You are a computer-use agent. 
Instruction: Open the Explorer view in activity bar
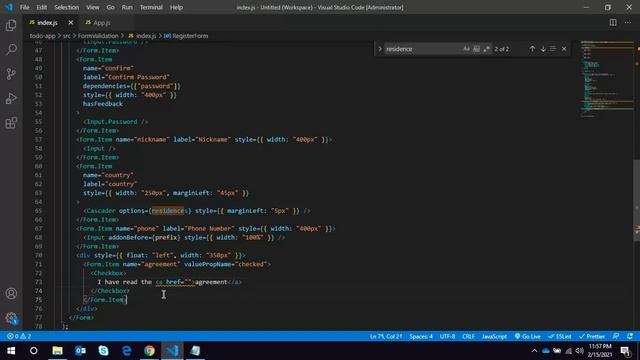(11, 25)
